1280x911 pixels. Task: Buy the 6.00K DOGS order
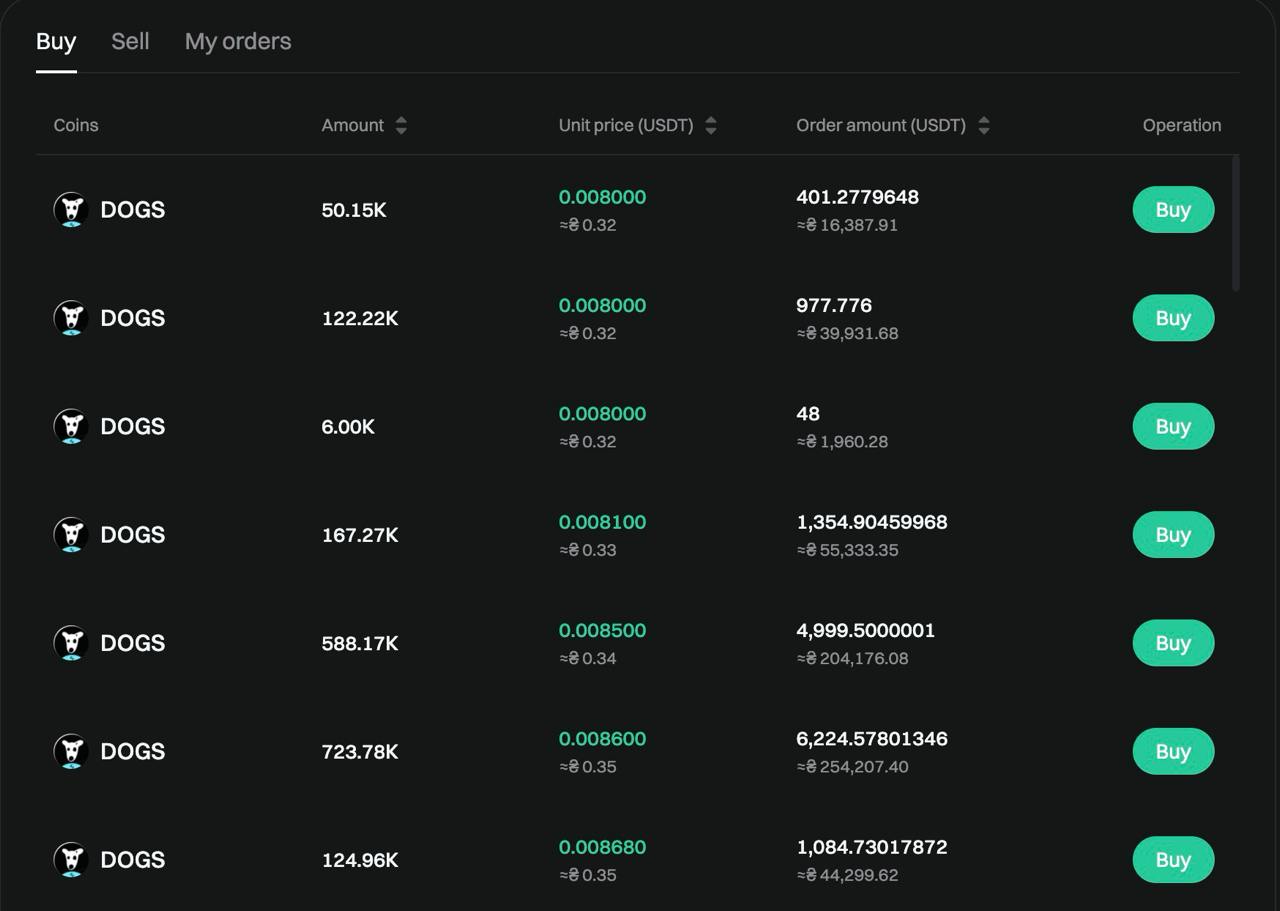1173,426
